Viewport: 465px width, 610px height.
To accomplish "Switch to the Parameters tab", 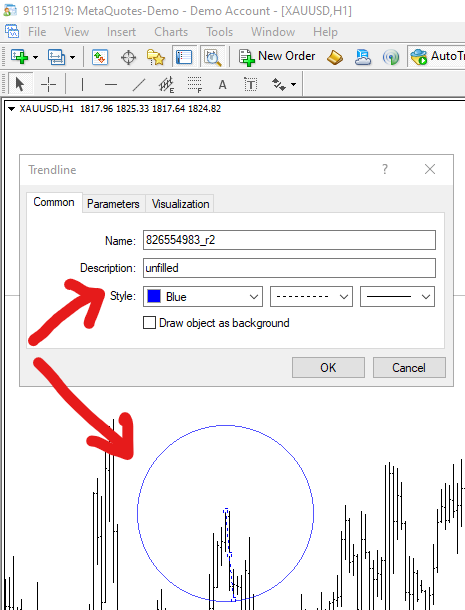I will coord(113,204).
